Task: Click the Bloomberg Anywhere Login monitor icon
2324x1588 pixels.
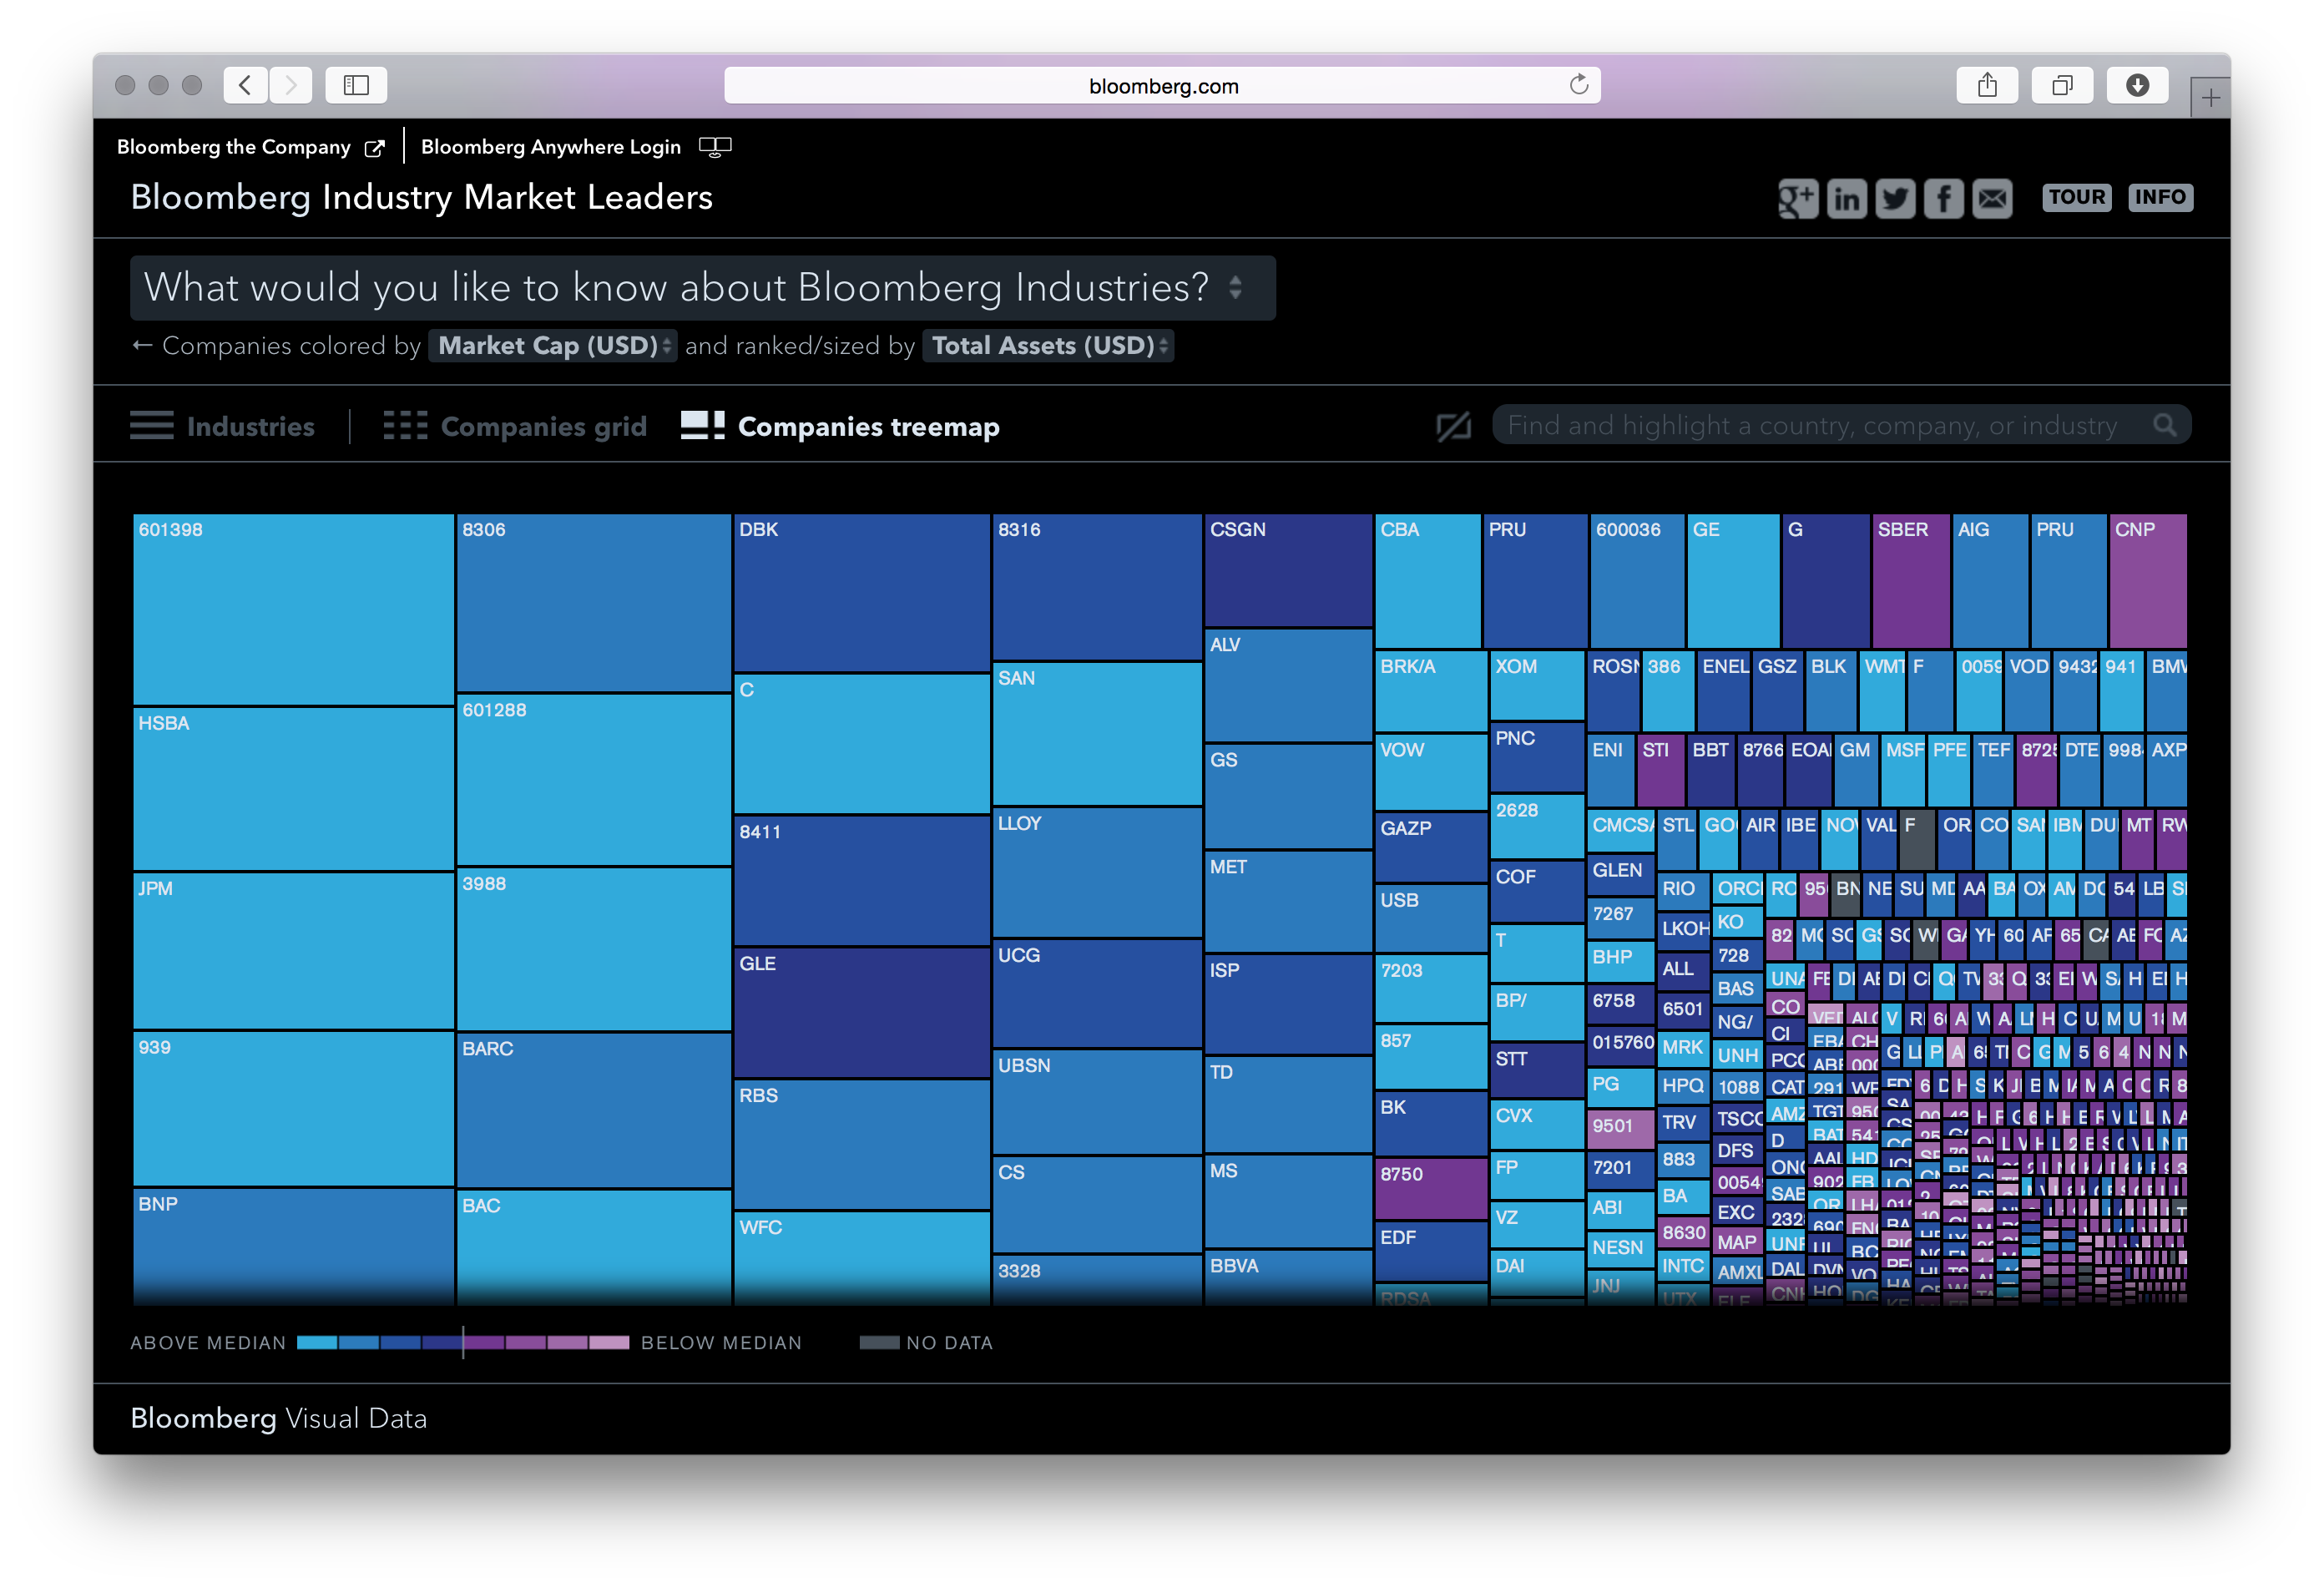Action: click(715, 146)
